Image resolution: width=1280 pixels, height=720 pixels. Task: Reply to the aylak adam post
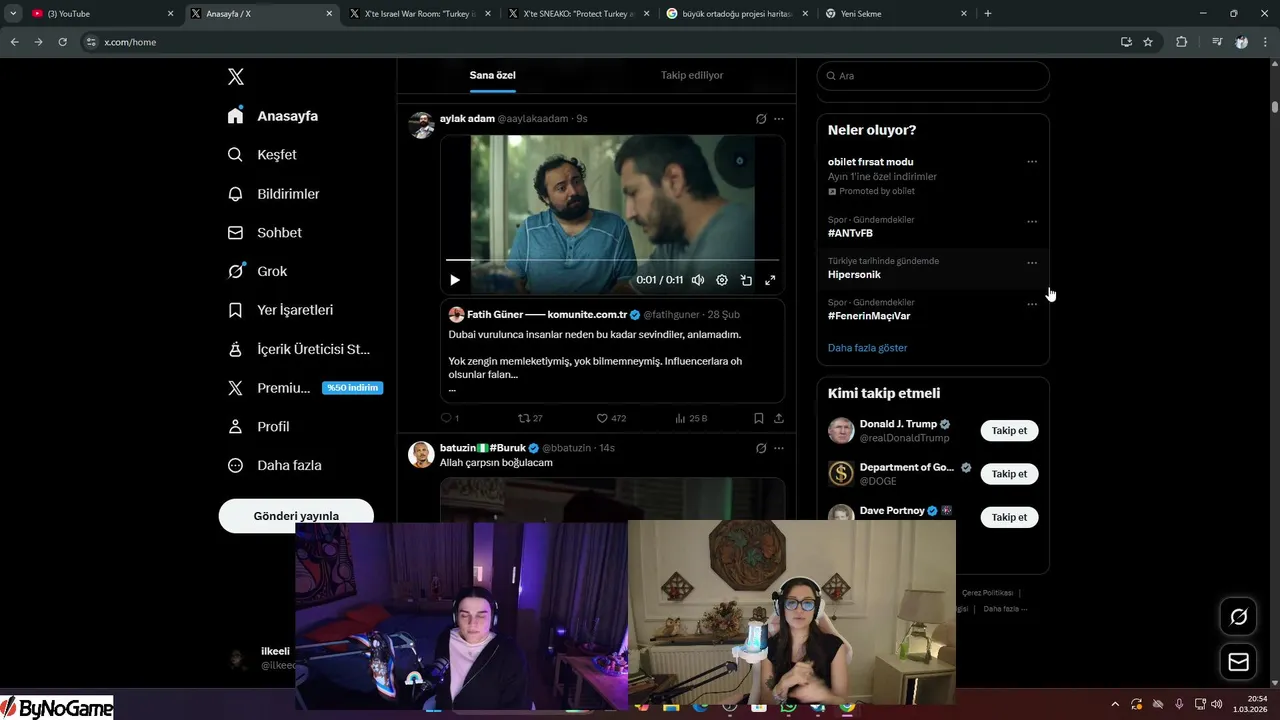click(450, 418)
